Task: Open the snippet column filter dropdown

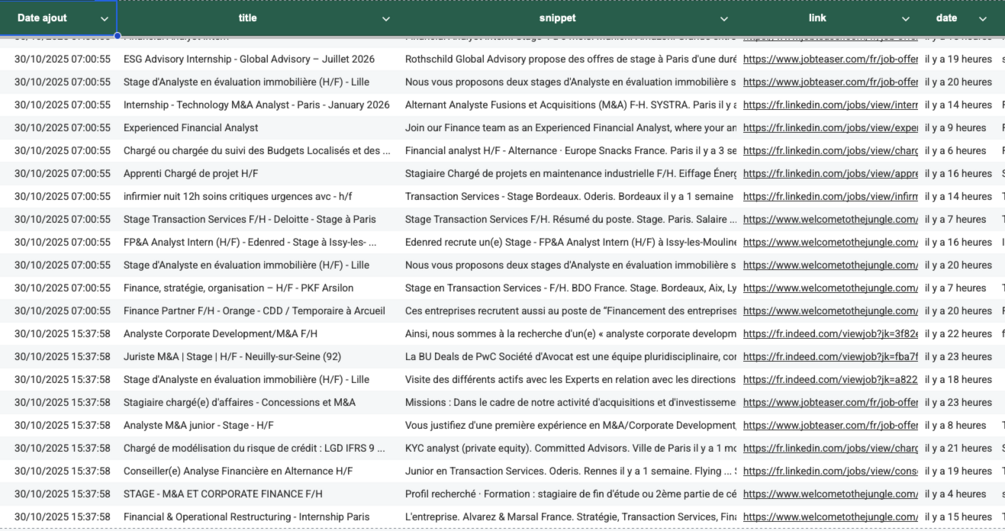Action: [x=724, y=19]
